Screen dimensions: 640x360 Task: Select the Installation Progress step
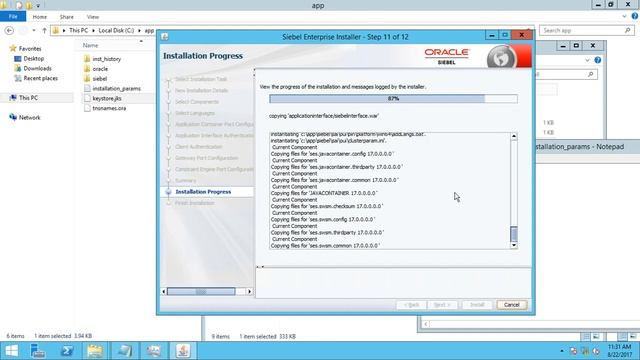point(203,192)
